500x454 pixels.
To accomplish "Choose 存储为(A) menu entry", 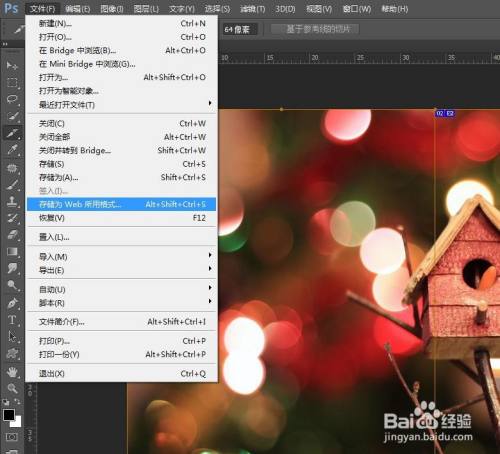I will tap(122, 177).
